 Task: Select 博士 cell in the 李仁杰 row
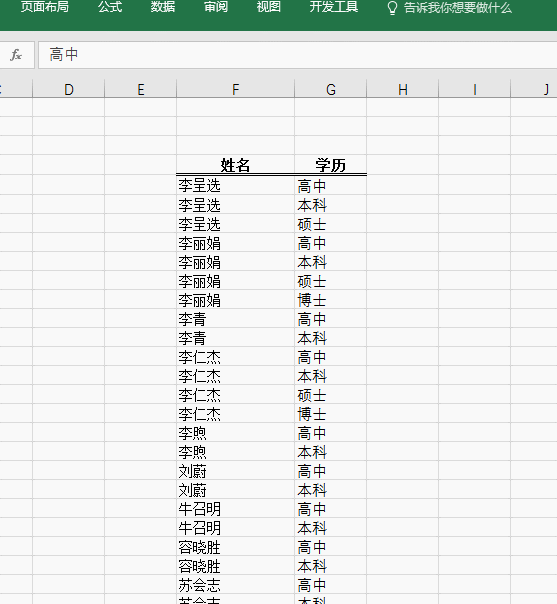[x=331, y=413]
